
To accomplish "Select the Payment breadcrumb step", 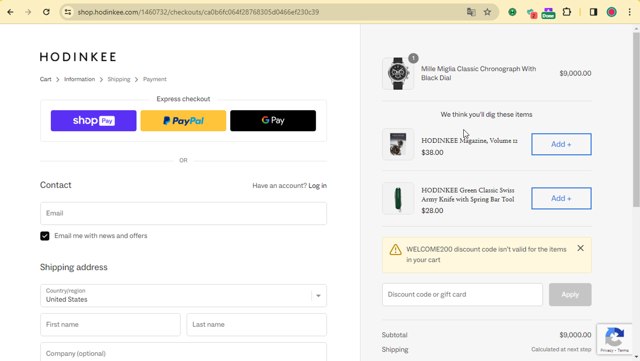I will point(155,79).
